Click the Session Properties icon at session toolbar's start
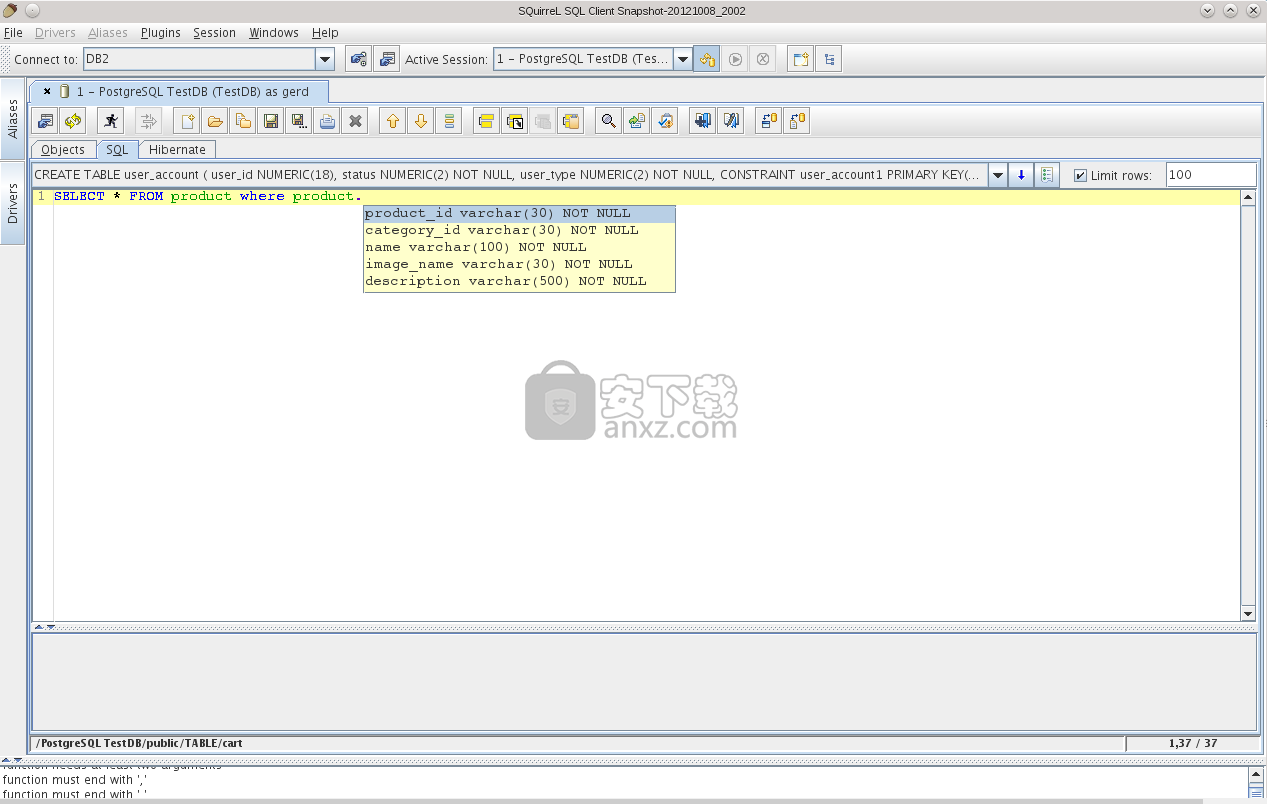This screenshot has height=804, width=1267. (45, 121)
